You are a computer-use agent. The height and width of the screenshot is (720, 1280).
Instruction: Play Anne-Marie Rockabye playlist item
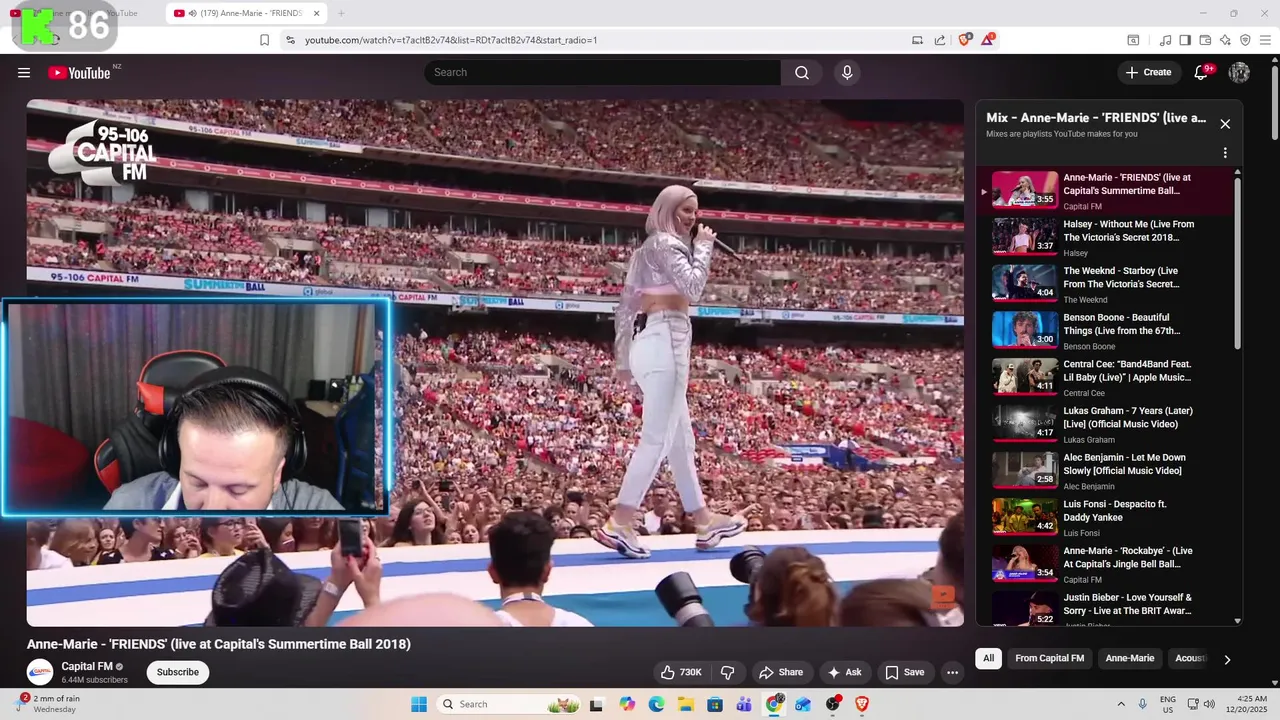click(1105, 564)
